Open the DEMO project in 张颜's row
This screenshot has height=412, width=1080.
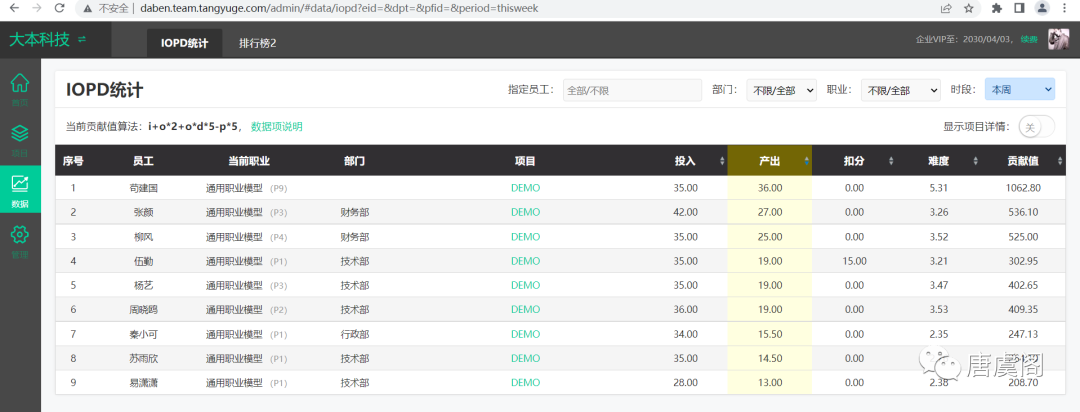click(526, 212)
